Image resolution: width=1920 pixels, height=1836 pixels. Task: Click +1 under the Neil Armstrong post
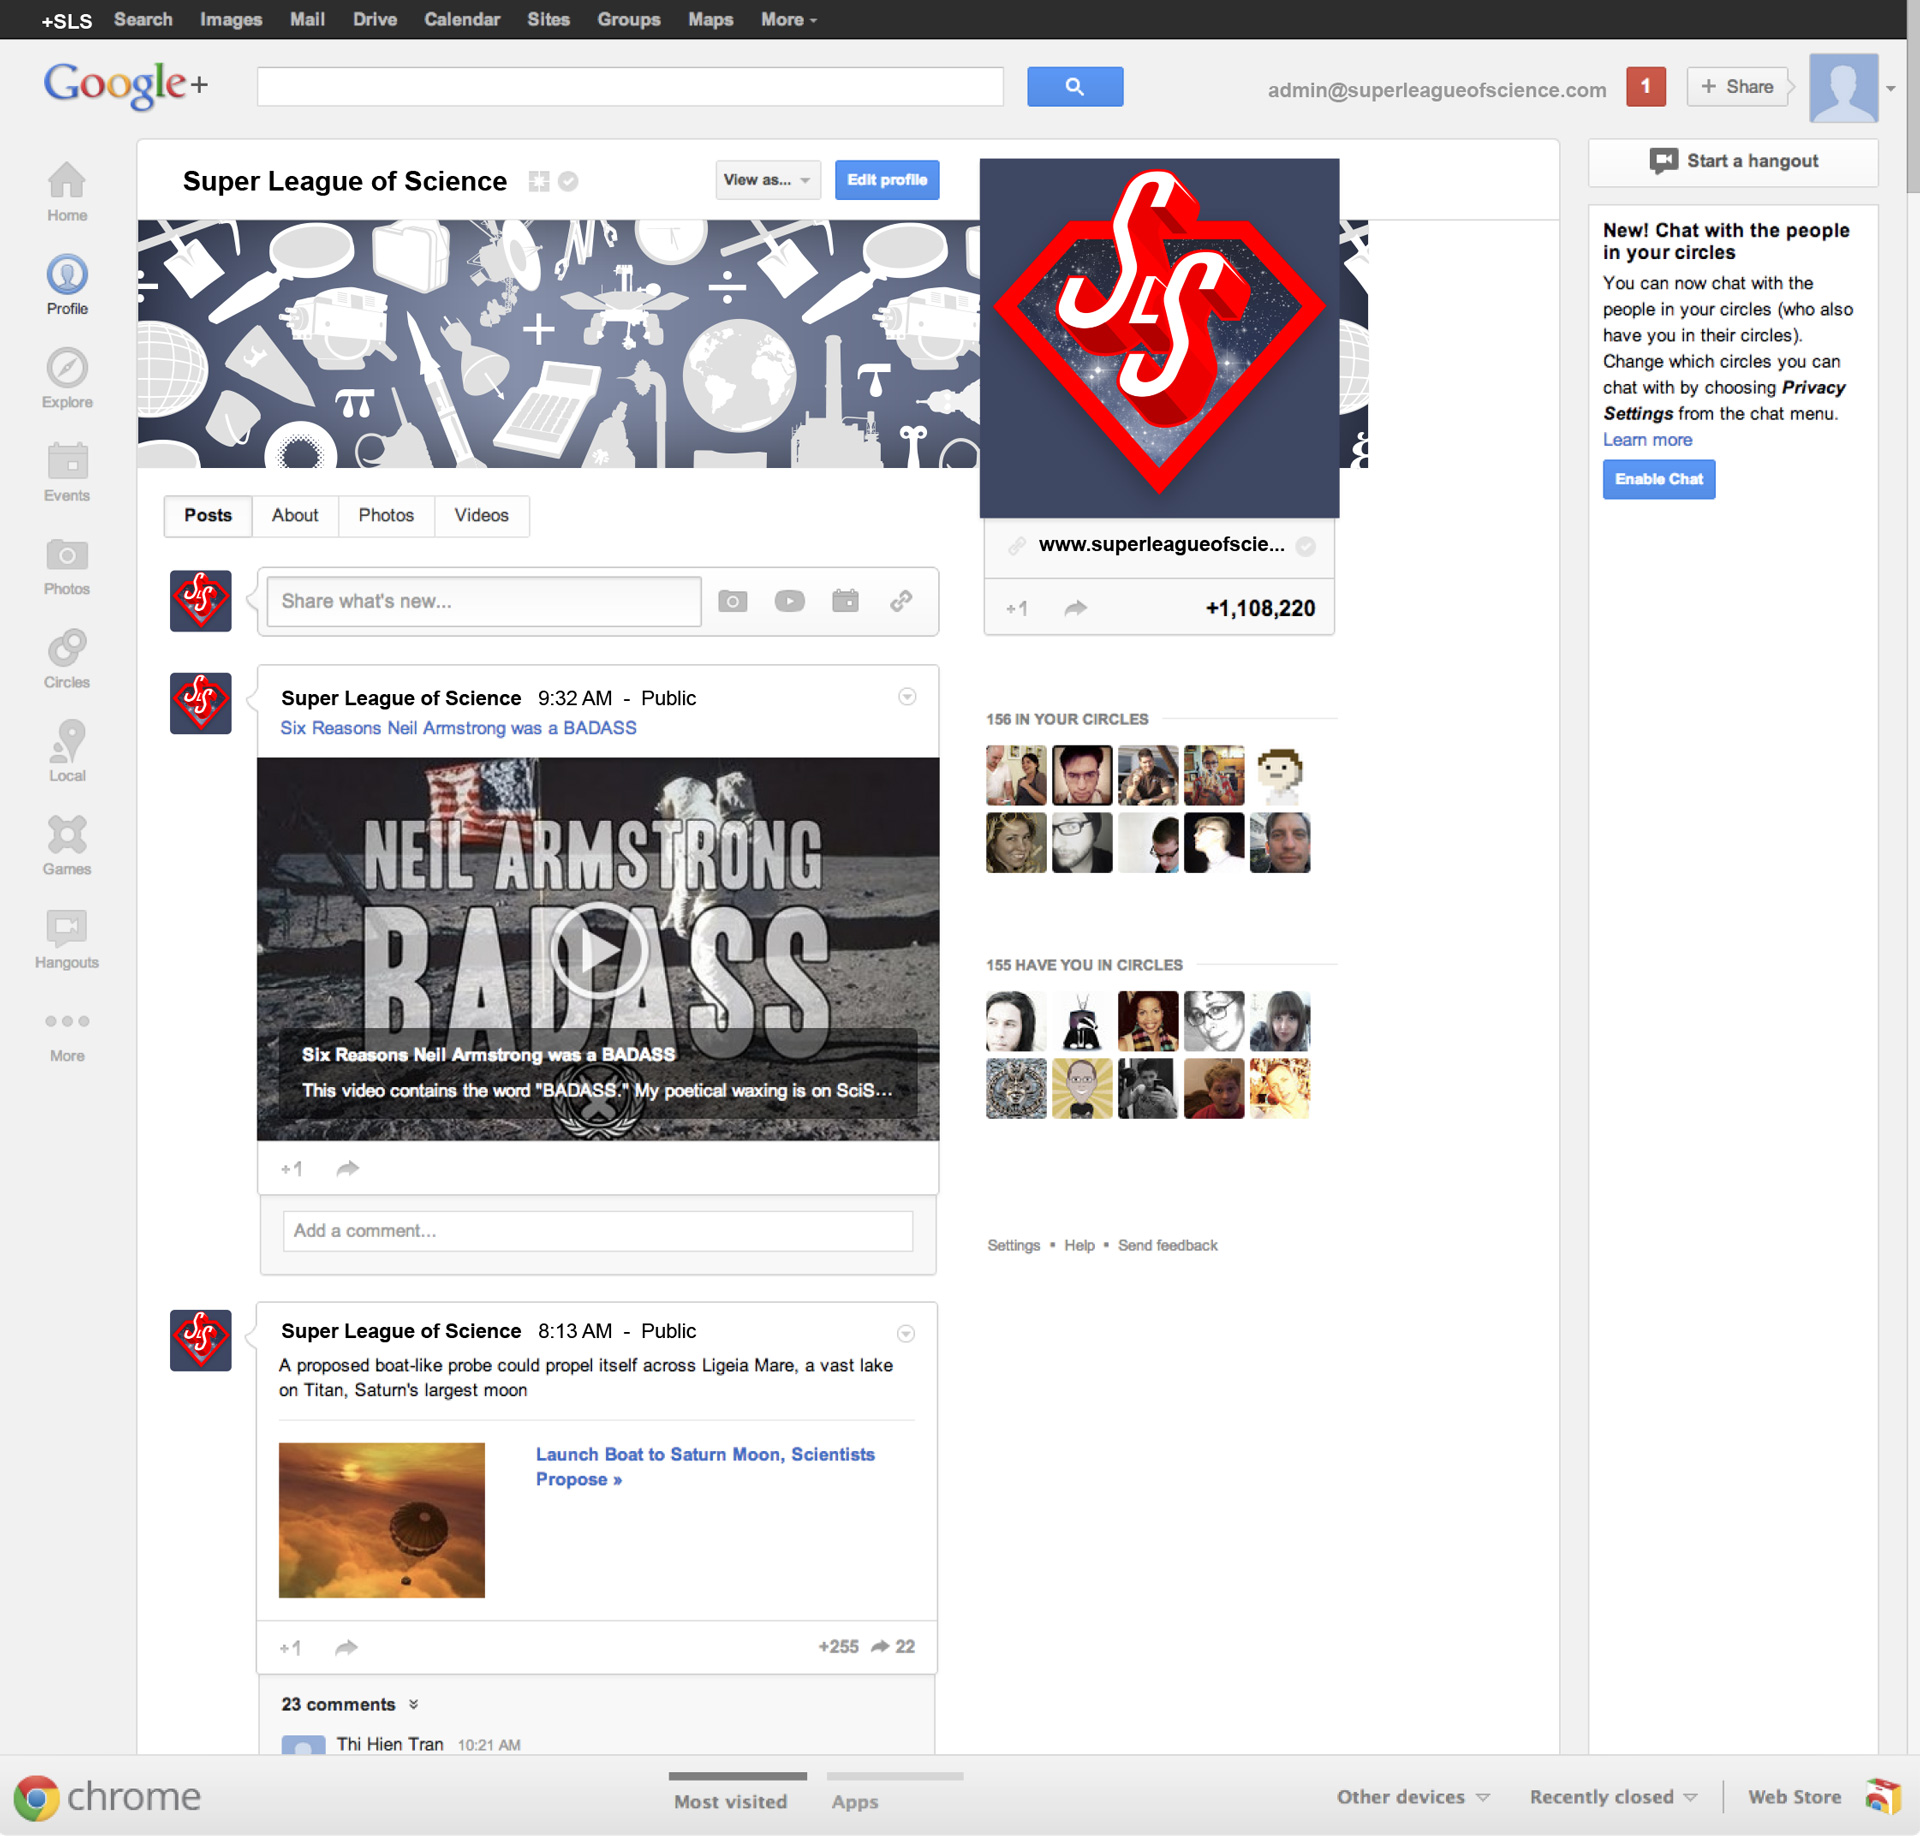point(291,1168)
